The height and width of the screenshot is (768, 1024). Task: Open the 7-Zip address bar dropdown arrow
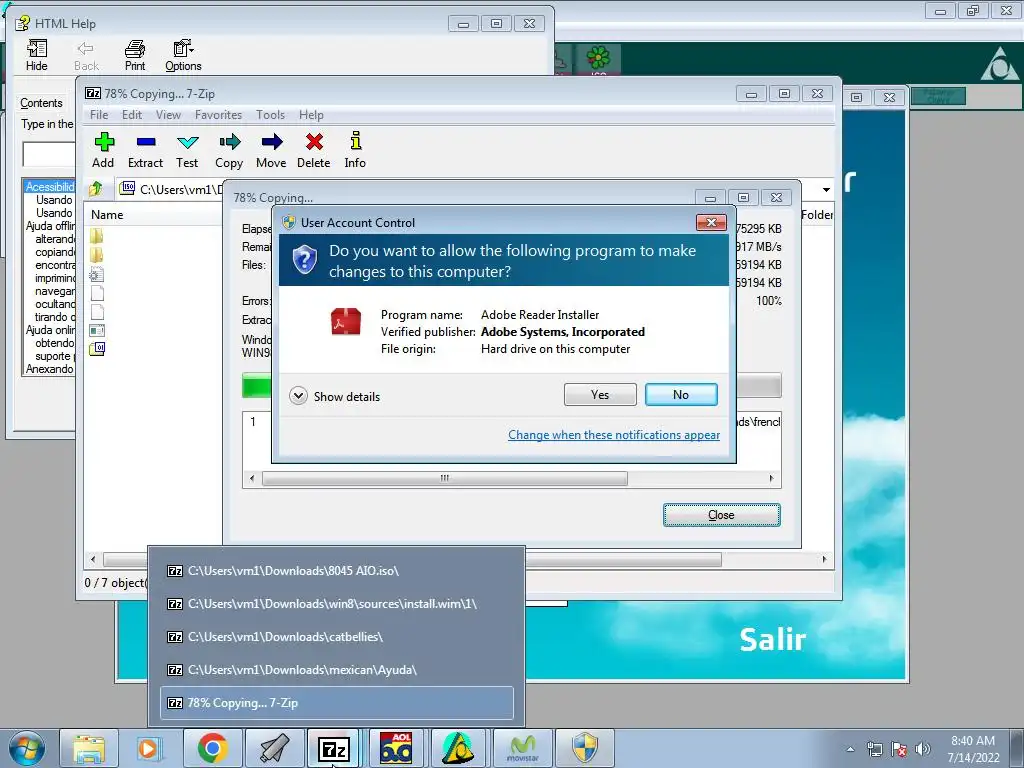826,189
